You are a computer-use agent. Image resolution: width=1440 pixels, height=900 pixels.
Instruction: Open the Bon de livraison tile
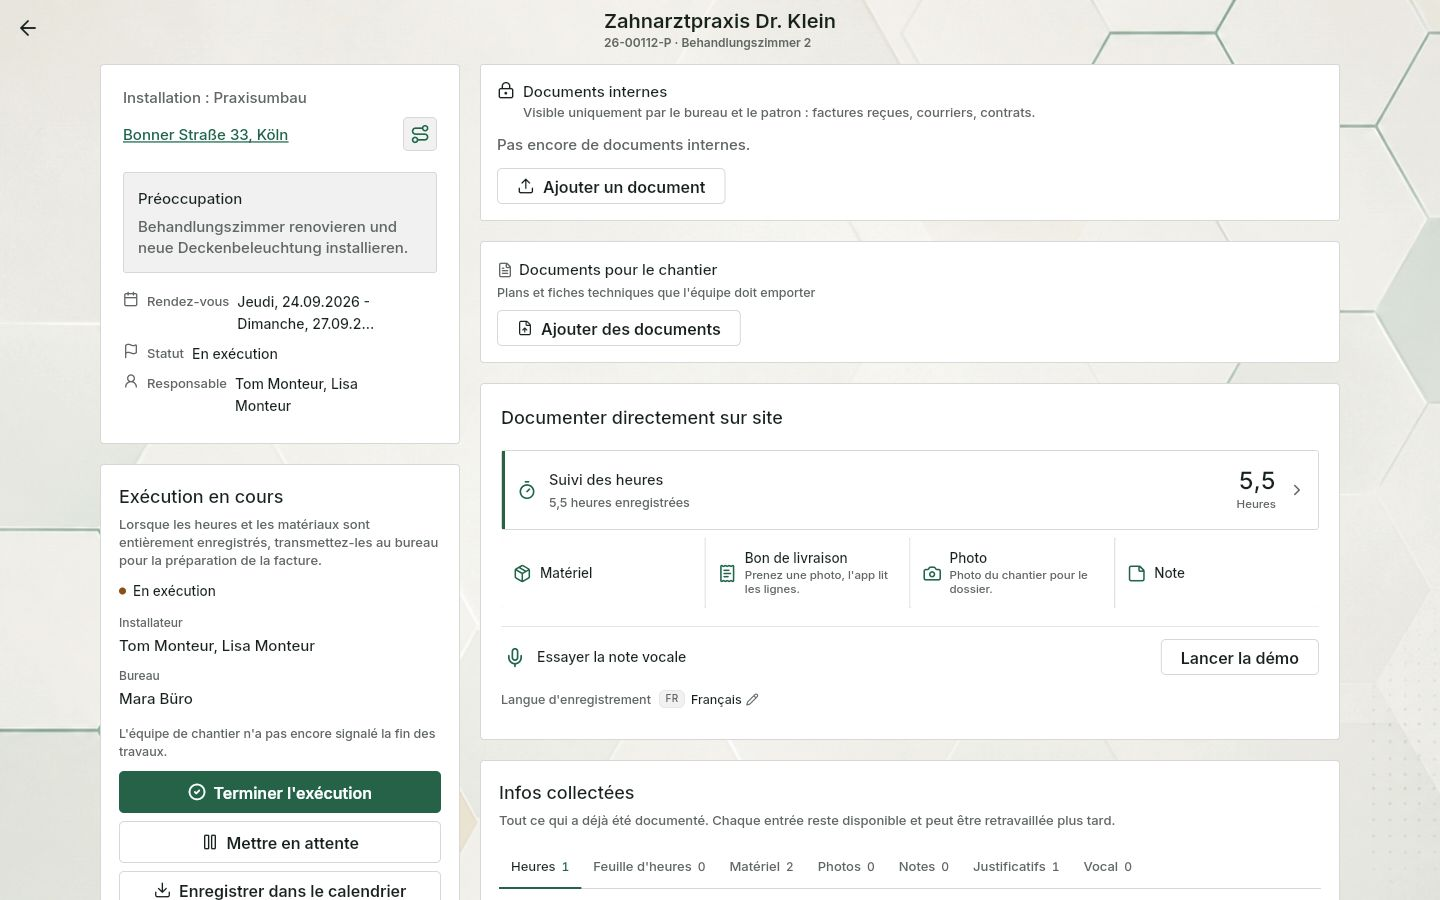808,573
